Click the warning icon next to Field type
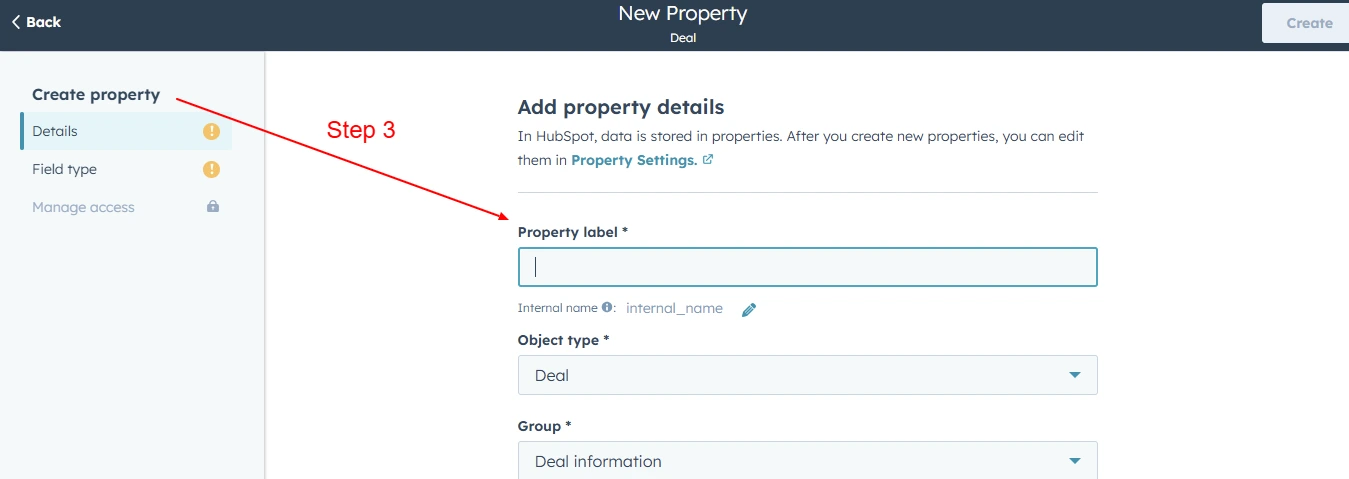This screenshot has height=479, width=1349. click(x=211, y=169)
